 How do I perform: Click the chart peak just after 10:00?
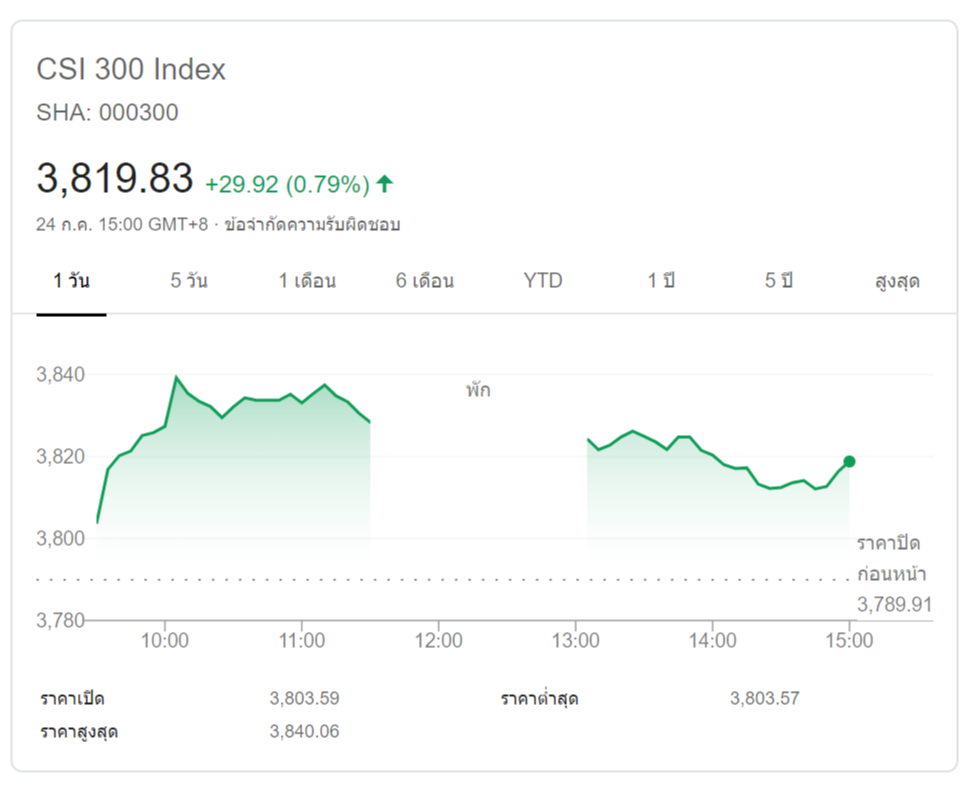(176, 377)
